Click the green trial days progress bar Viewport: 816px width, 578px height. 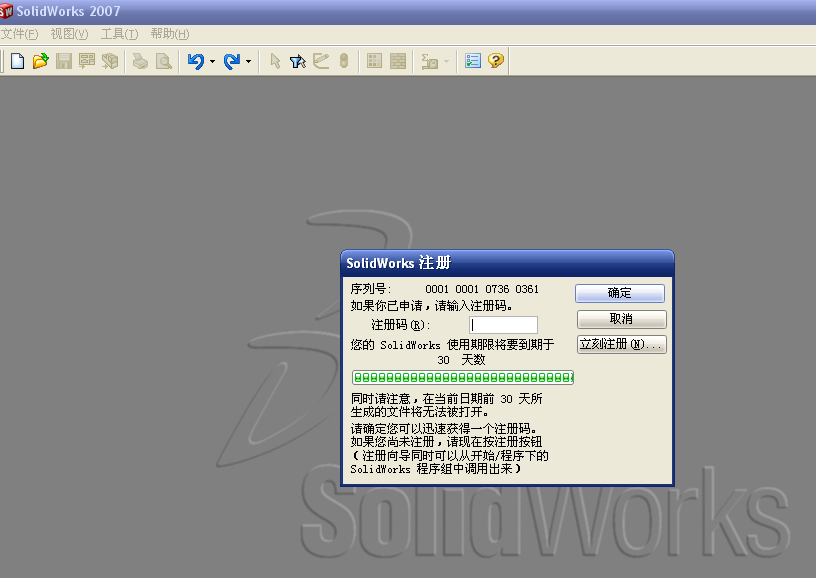click(463, 378)
